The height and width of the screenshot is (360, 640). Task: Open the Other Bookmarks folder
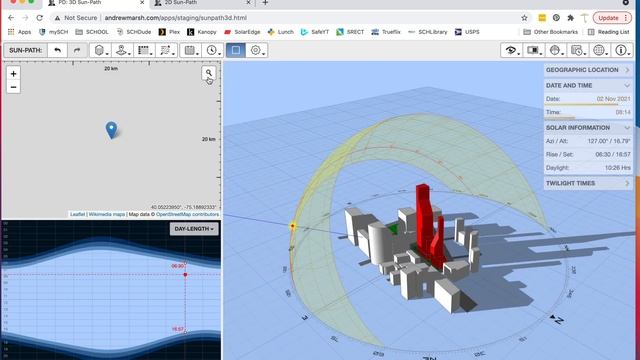551,32
